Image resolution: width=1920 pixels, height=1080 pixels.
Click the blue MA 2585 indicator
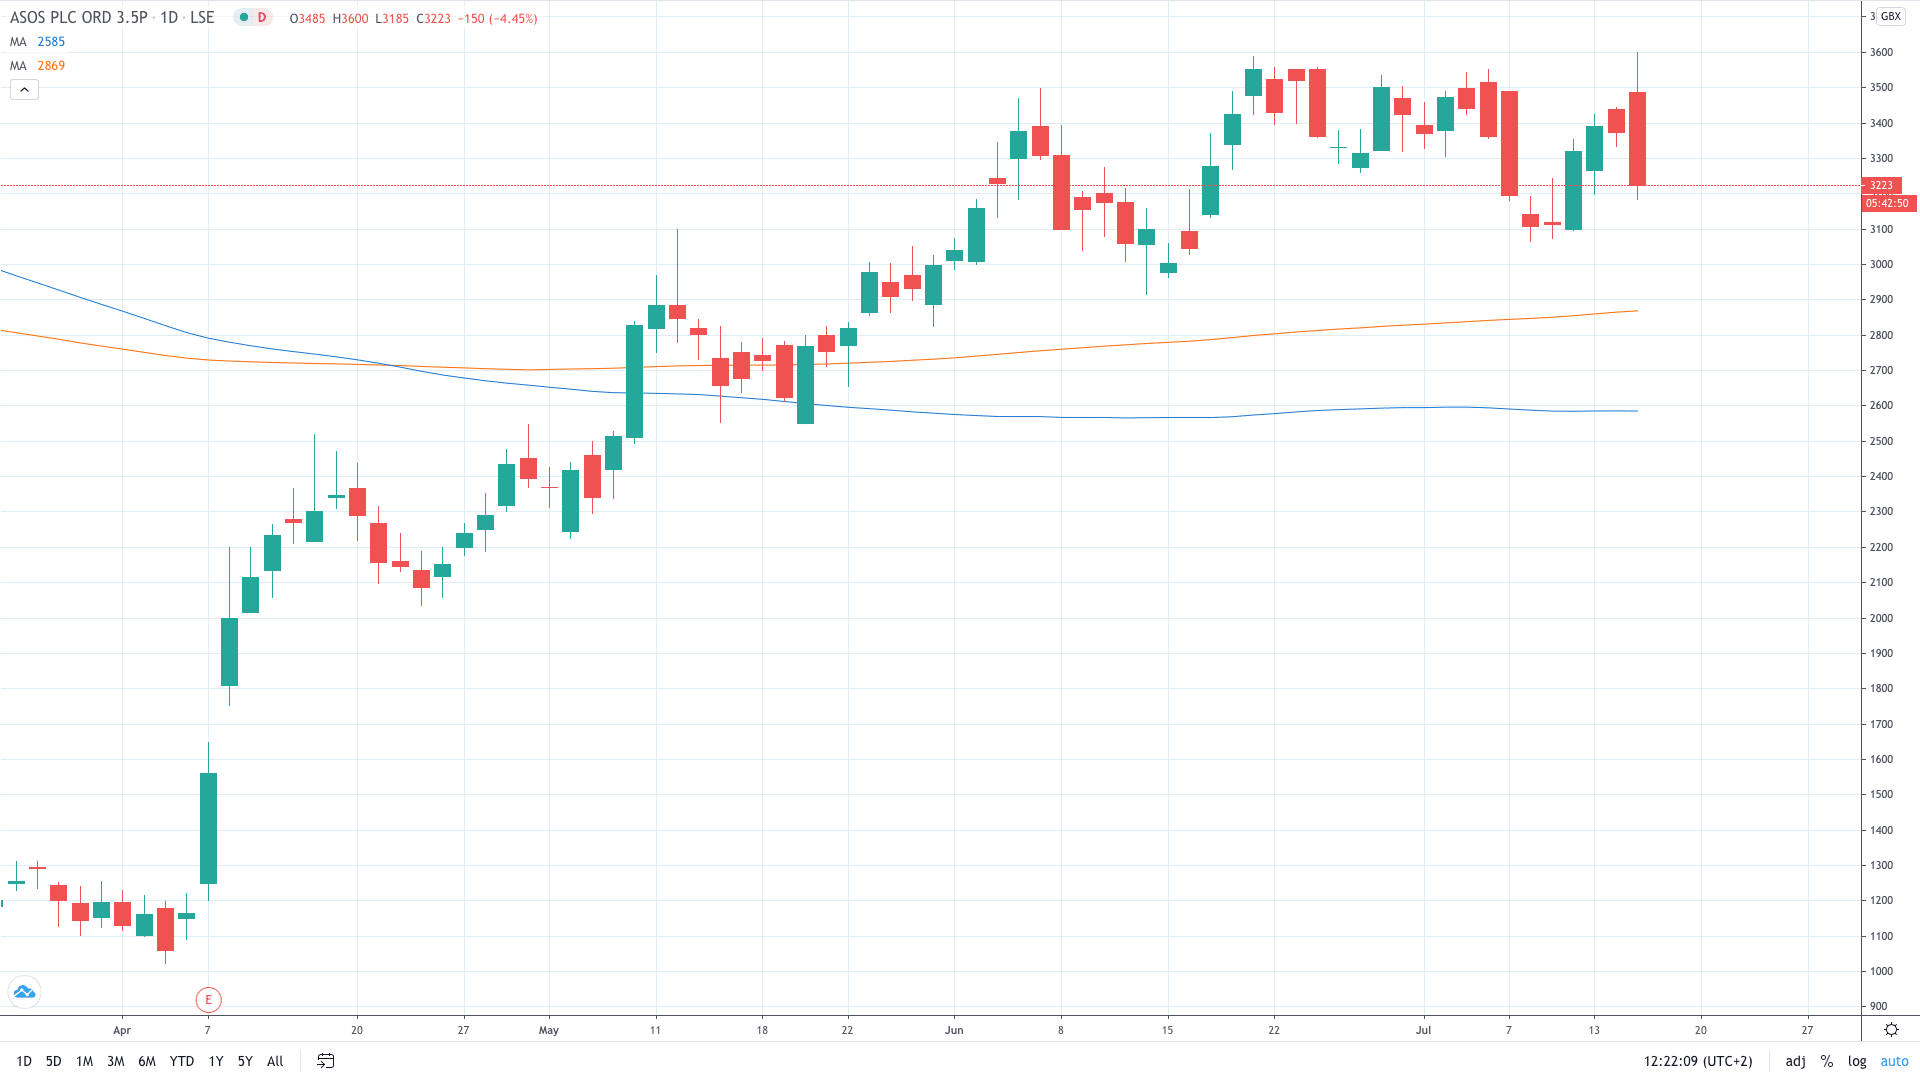click(x=38, y=42)
